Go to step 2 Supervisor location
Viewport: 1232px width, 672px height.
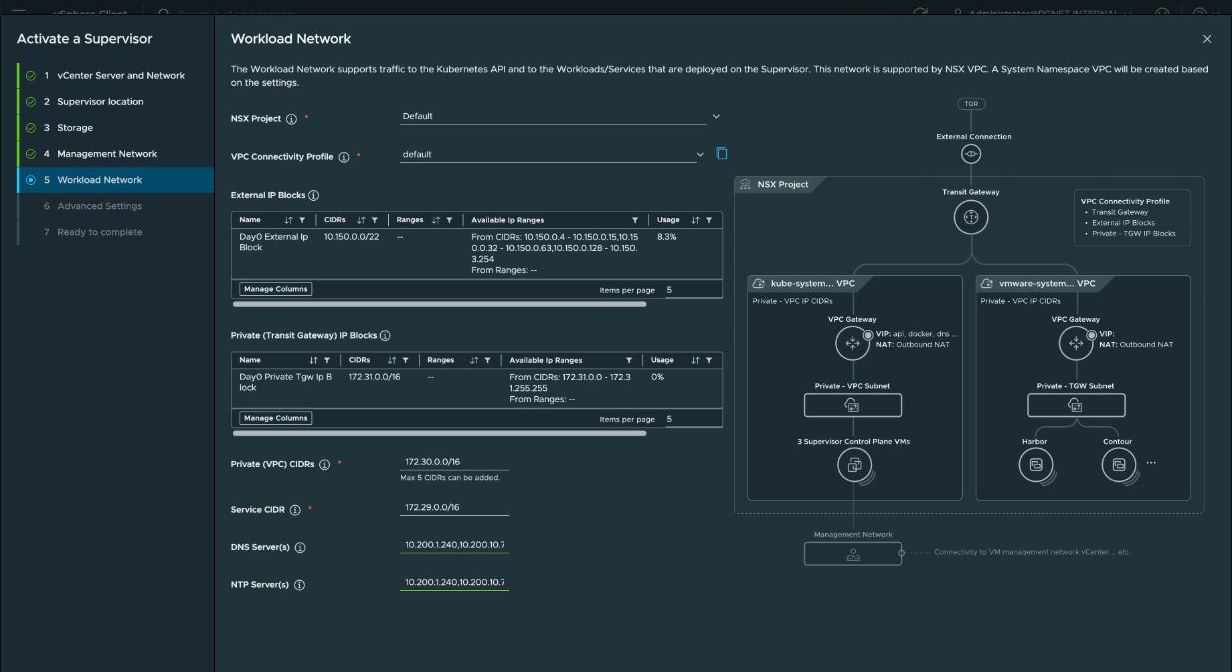click(114, 102)
